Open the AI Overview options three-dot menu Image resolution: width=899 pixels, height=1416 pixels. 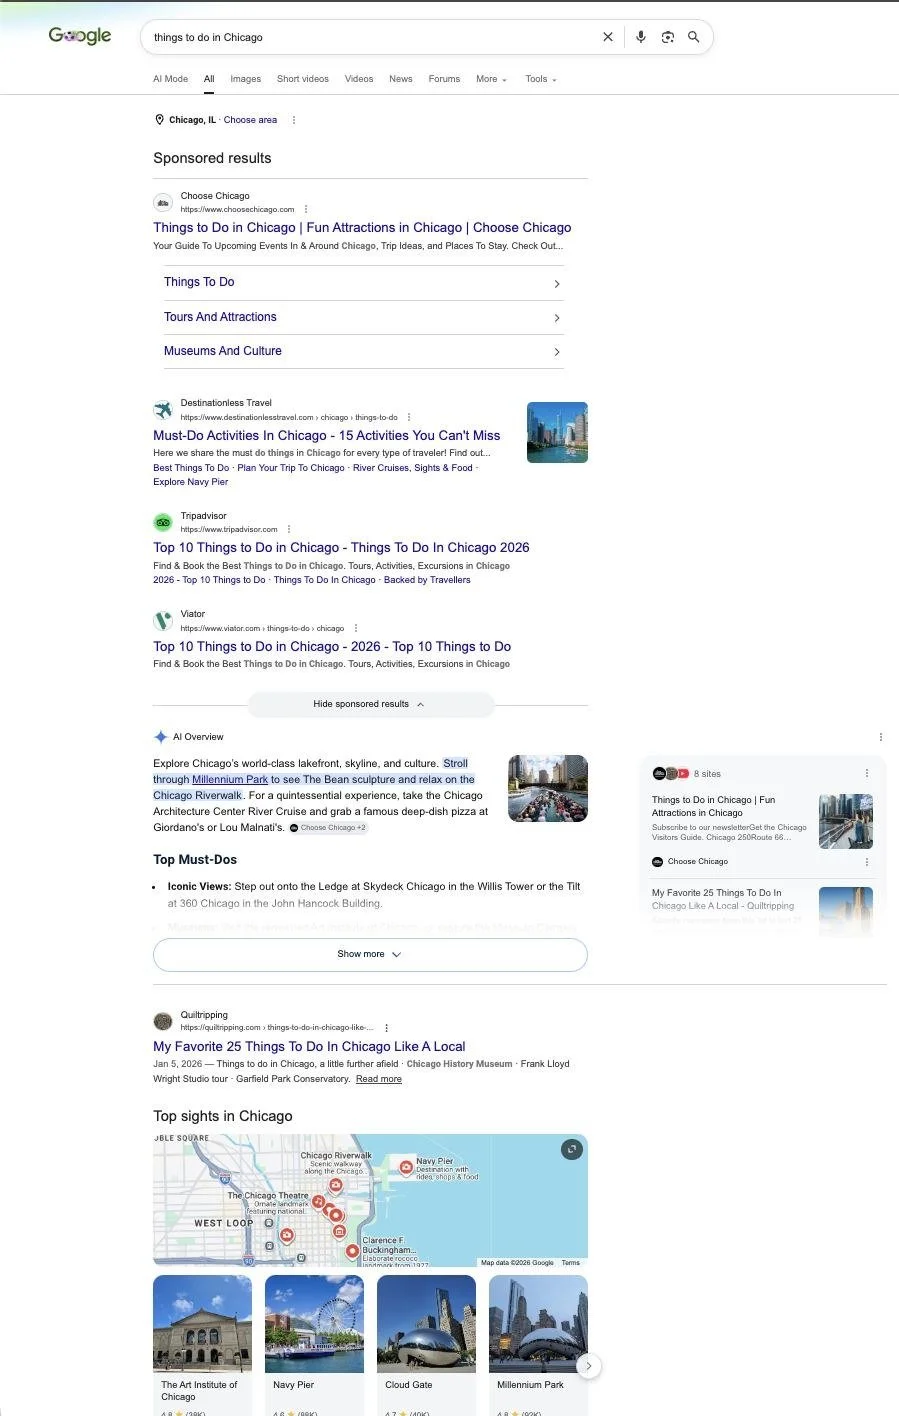(x=881, y=737)
